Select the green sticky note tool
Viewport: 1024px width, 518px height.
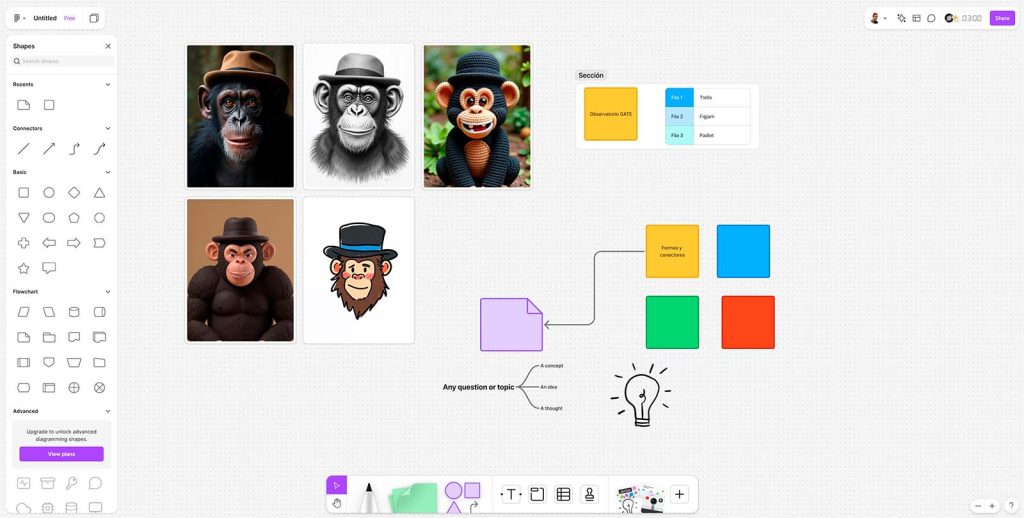(413, 497)
